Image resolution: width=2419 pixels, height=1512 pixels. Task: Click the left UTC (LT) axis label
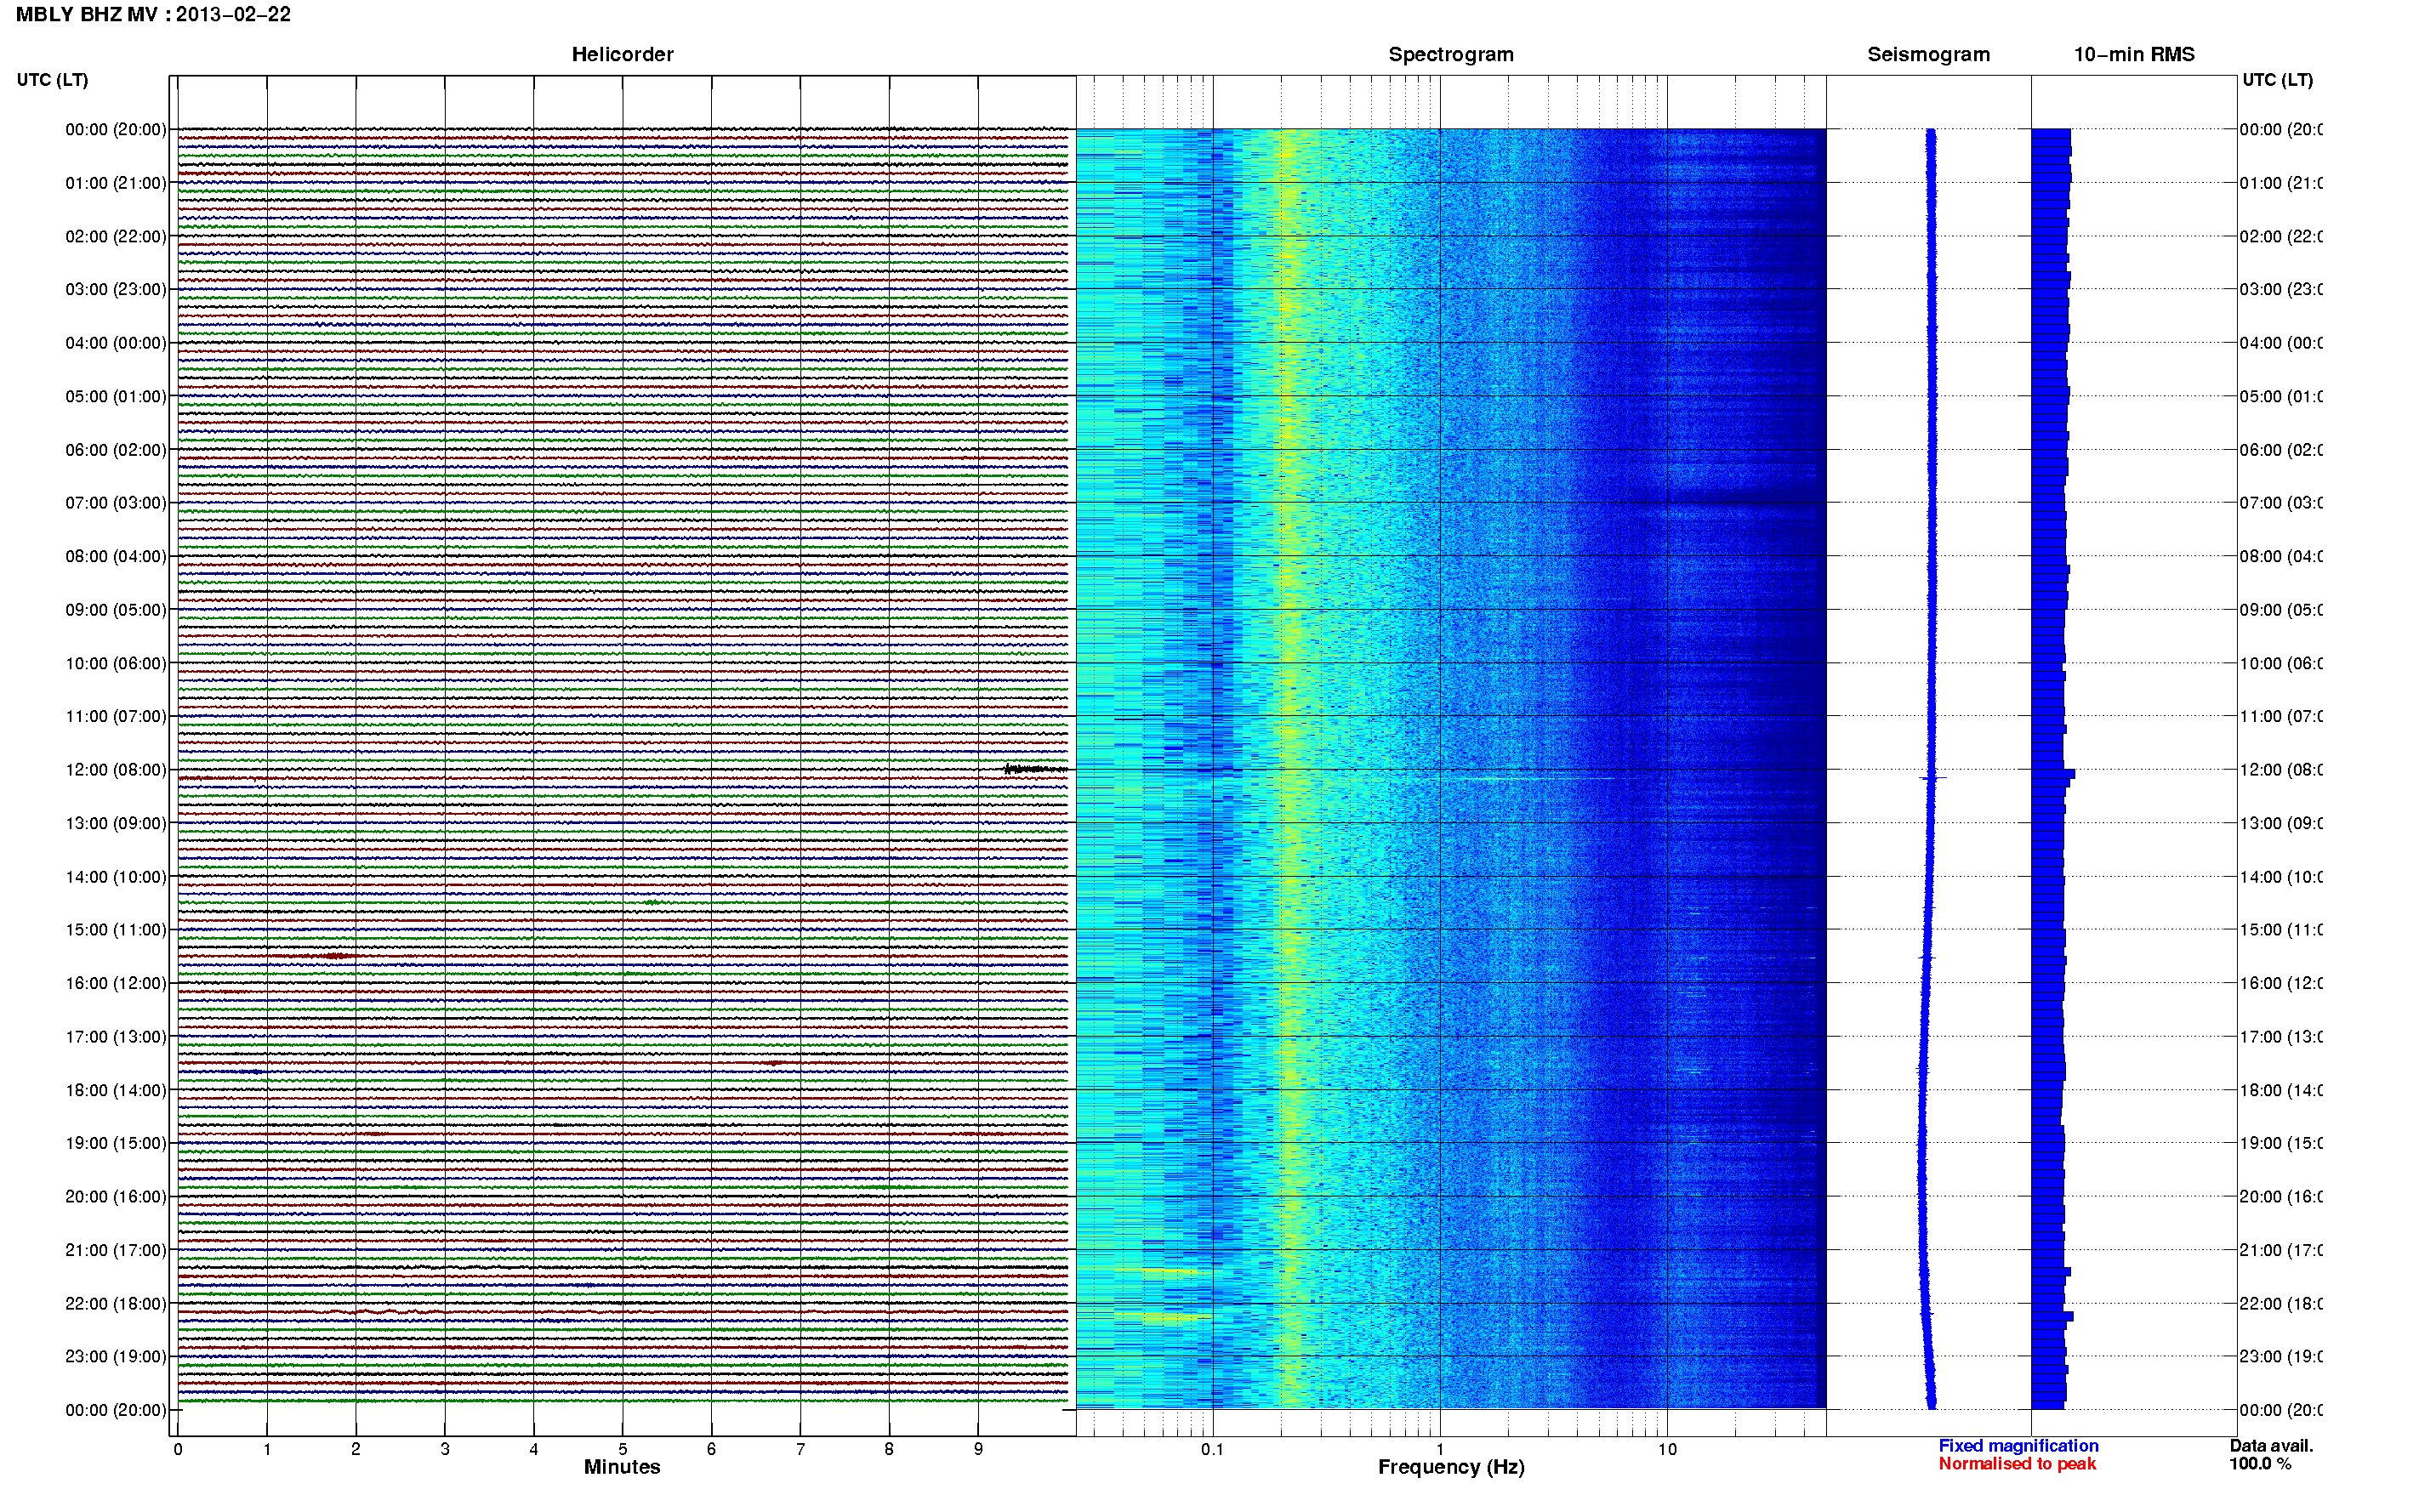tap(52, 80)
